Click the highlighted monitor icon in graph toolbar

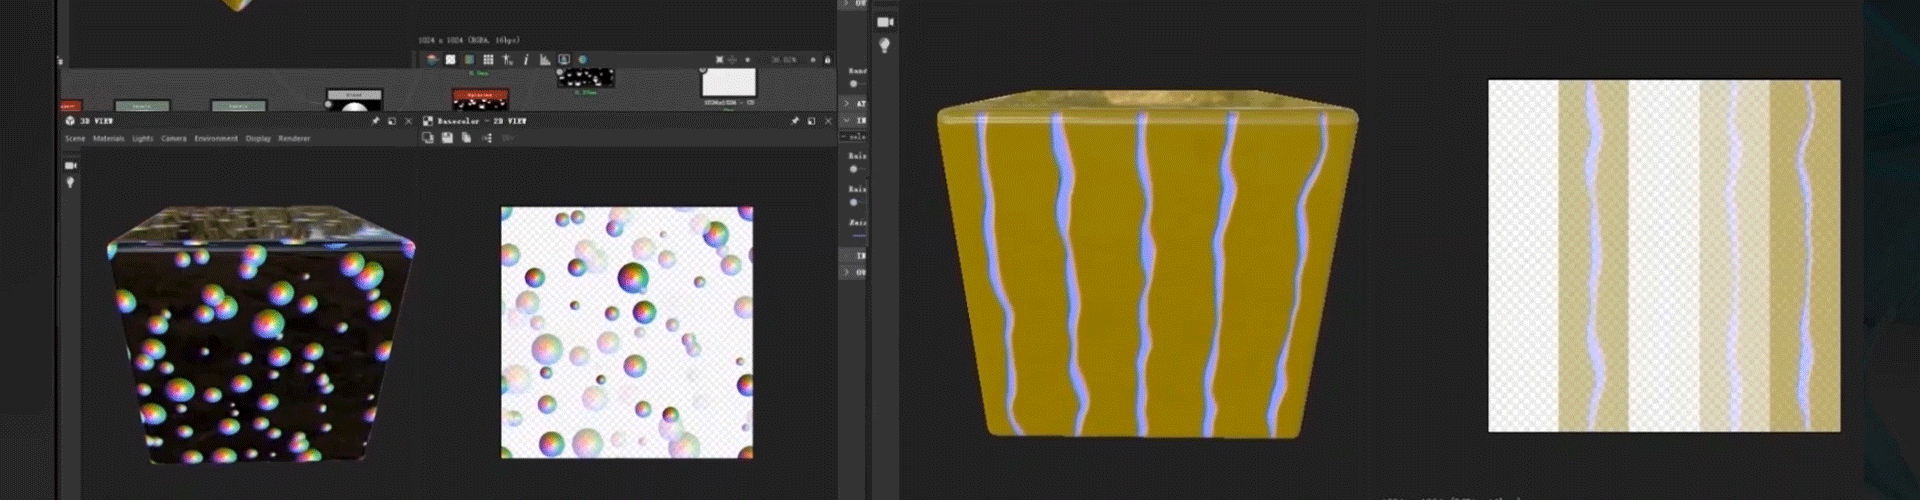click(564, 60)
